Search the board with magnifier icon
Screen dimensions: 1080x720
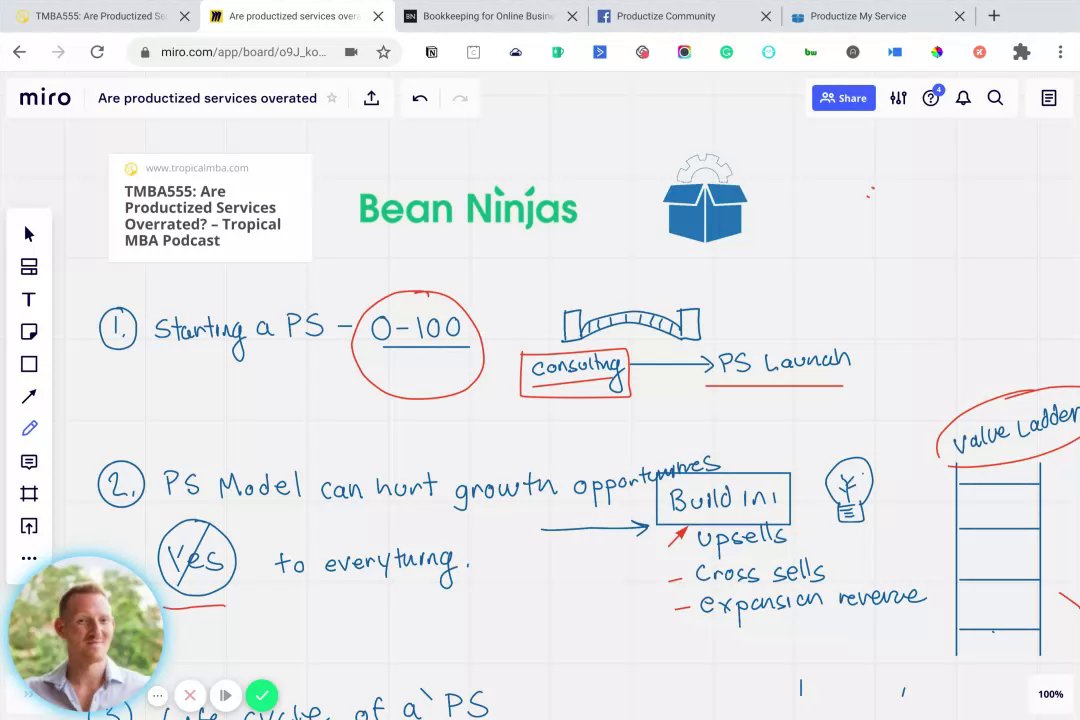tap(995, 98)
